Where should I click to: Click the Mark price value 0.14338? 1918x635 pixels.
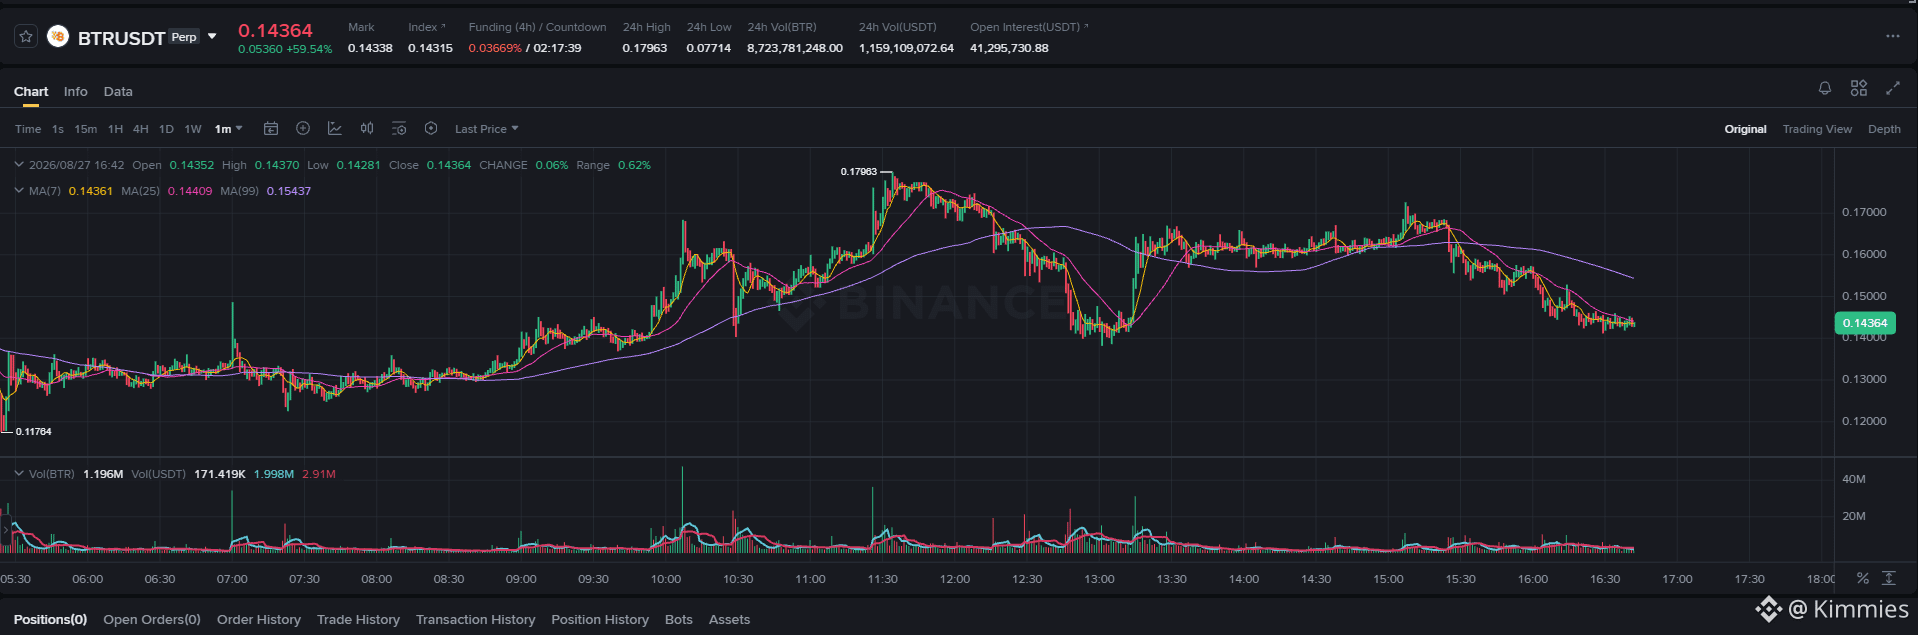tap(370, 48)
